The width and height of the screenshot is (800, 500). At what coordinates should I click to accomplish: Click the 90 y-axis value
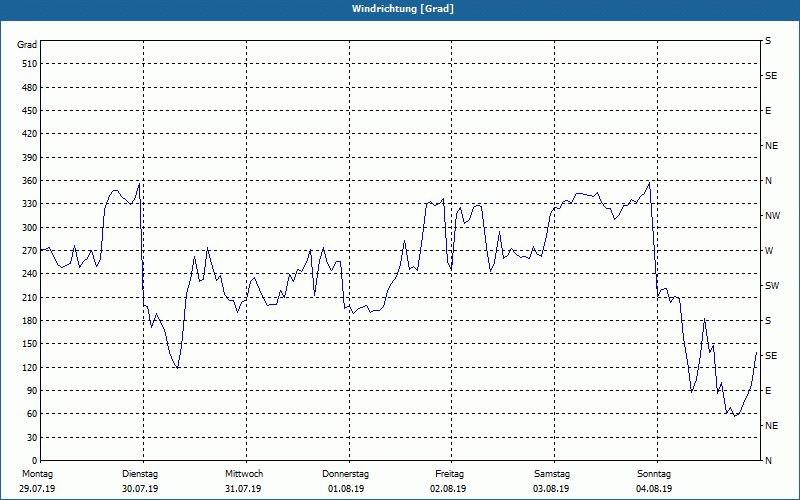(32, 391)
